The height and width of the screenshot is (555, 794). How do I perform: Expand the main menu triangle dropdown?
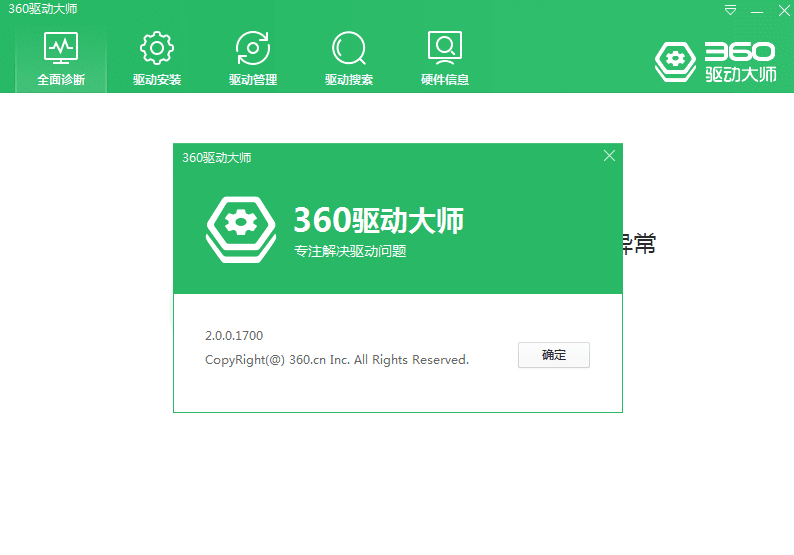coord(731,10)
